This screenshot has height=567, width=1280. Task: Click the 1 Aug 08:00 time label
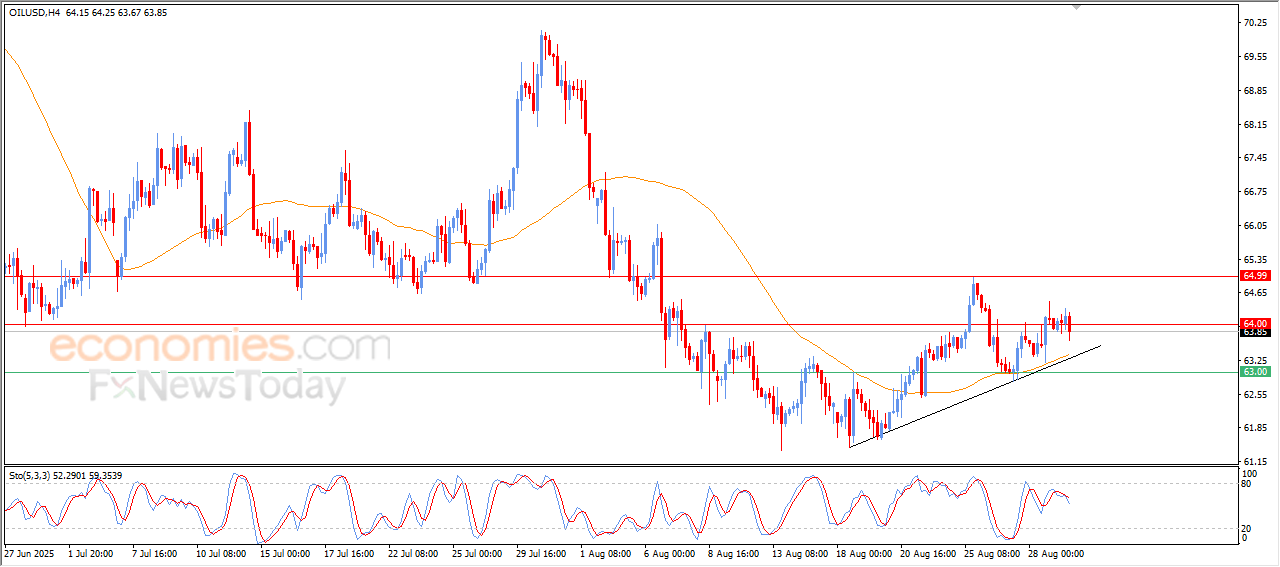607,553
